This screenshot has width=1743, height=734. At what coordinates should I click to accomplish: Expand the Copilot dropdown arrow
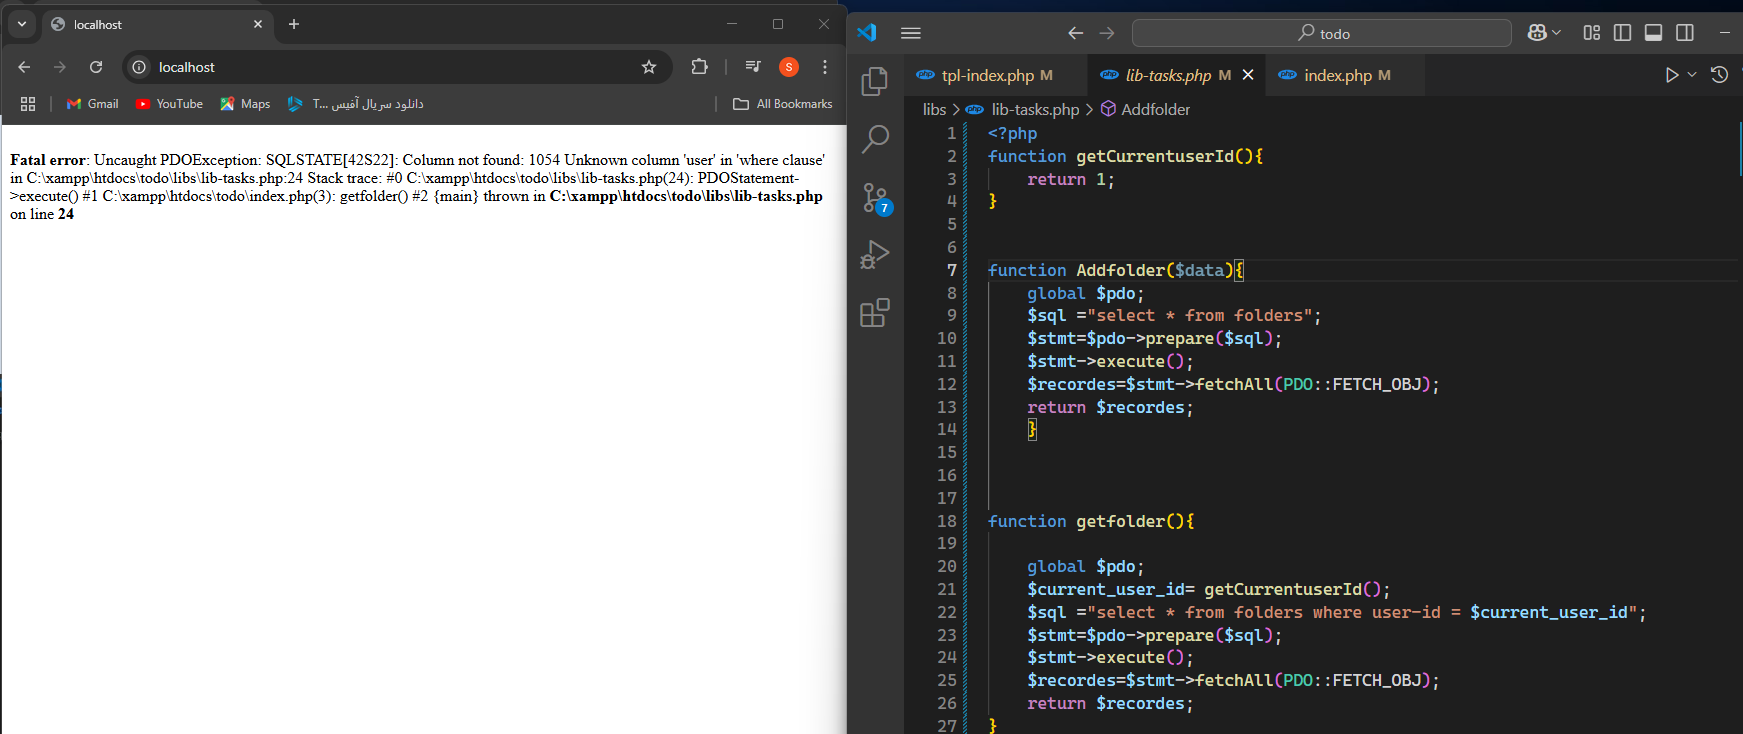coord(1556,33)
